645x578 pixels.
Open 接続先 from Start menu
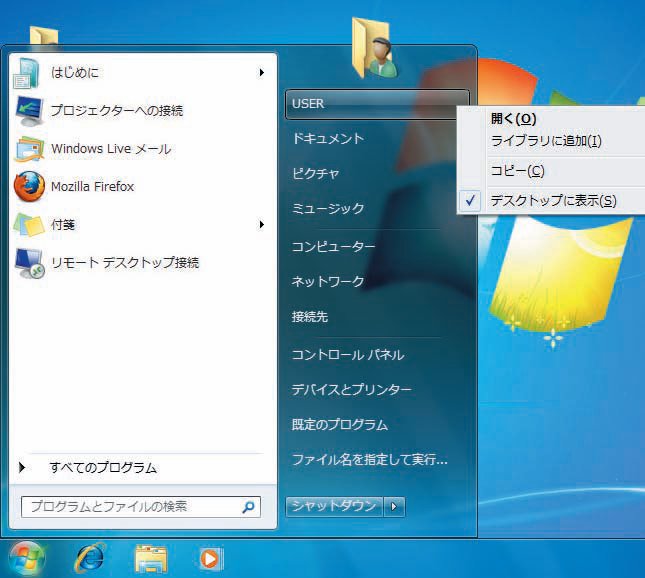(310, 316)
